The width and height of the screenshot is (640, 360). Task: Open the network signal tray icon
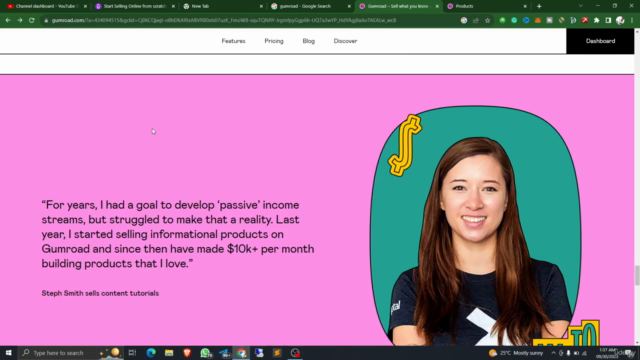pyautogui.click(x=584, y=353)
